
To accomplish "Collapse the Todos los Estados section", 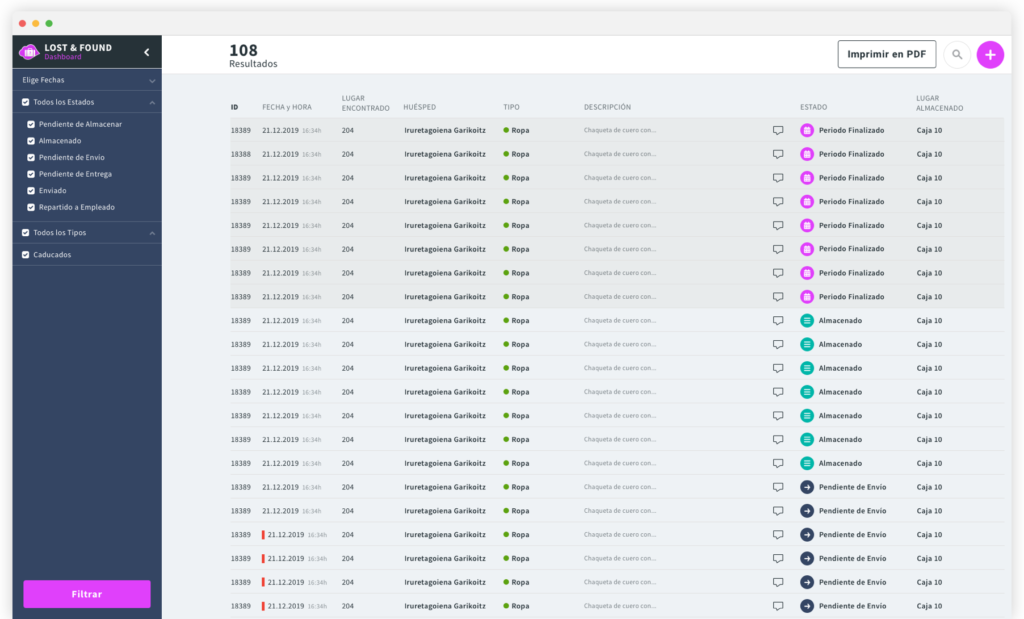I will point(152,102).
